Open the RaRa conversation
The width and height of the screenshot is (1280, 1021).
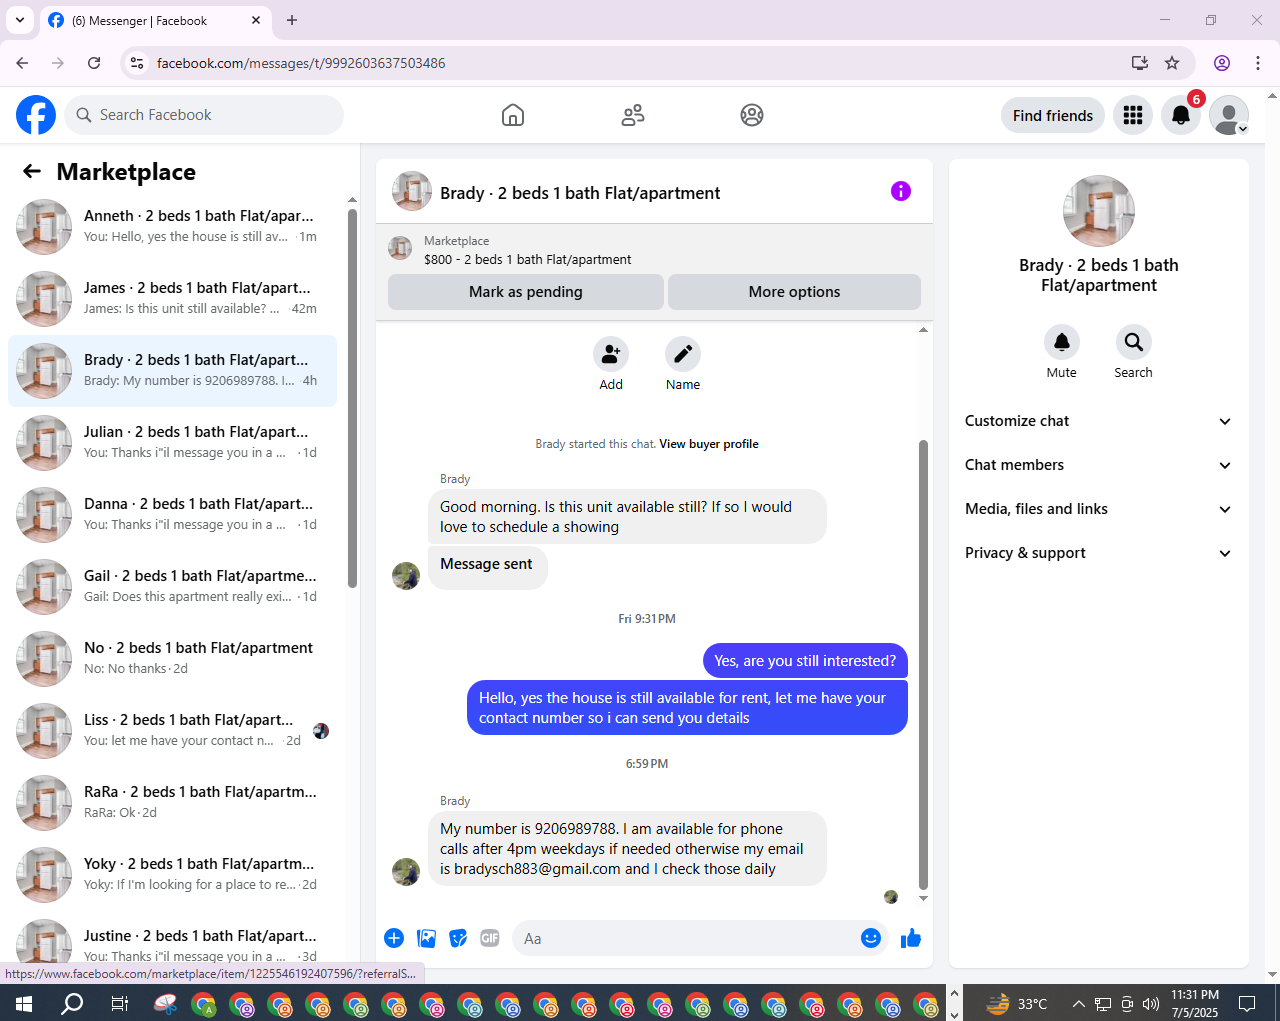pos(172,803)
